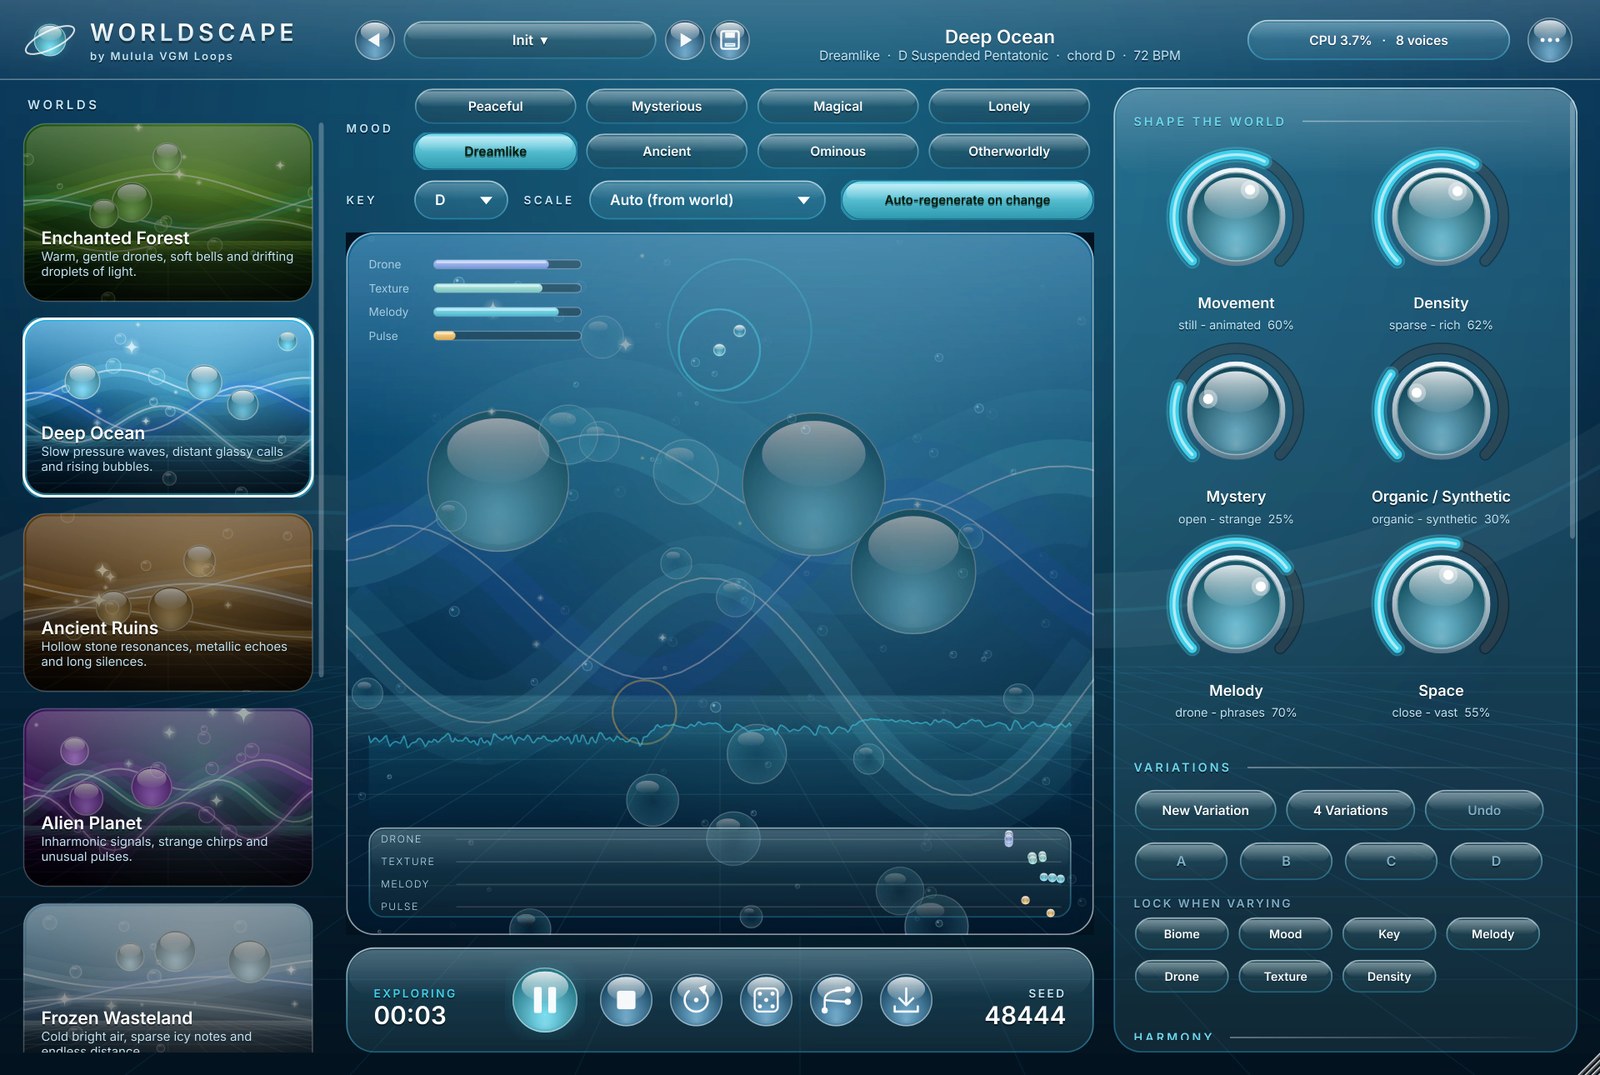Screen dimensions: 1600x1075
Task: Expand the Scale Auto (from world) dropdown
Action: click(x=707, y=200)
